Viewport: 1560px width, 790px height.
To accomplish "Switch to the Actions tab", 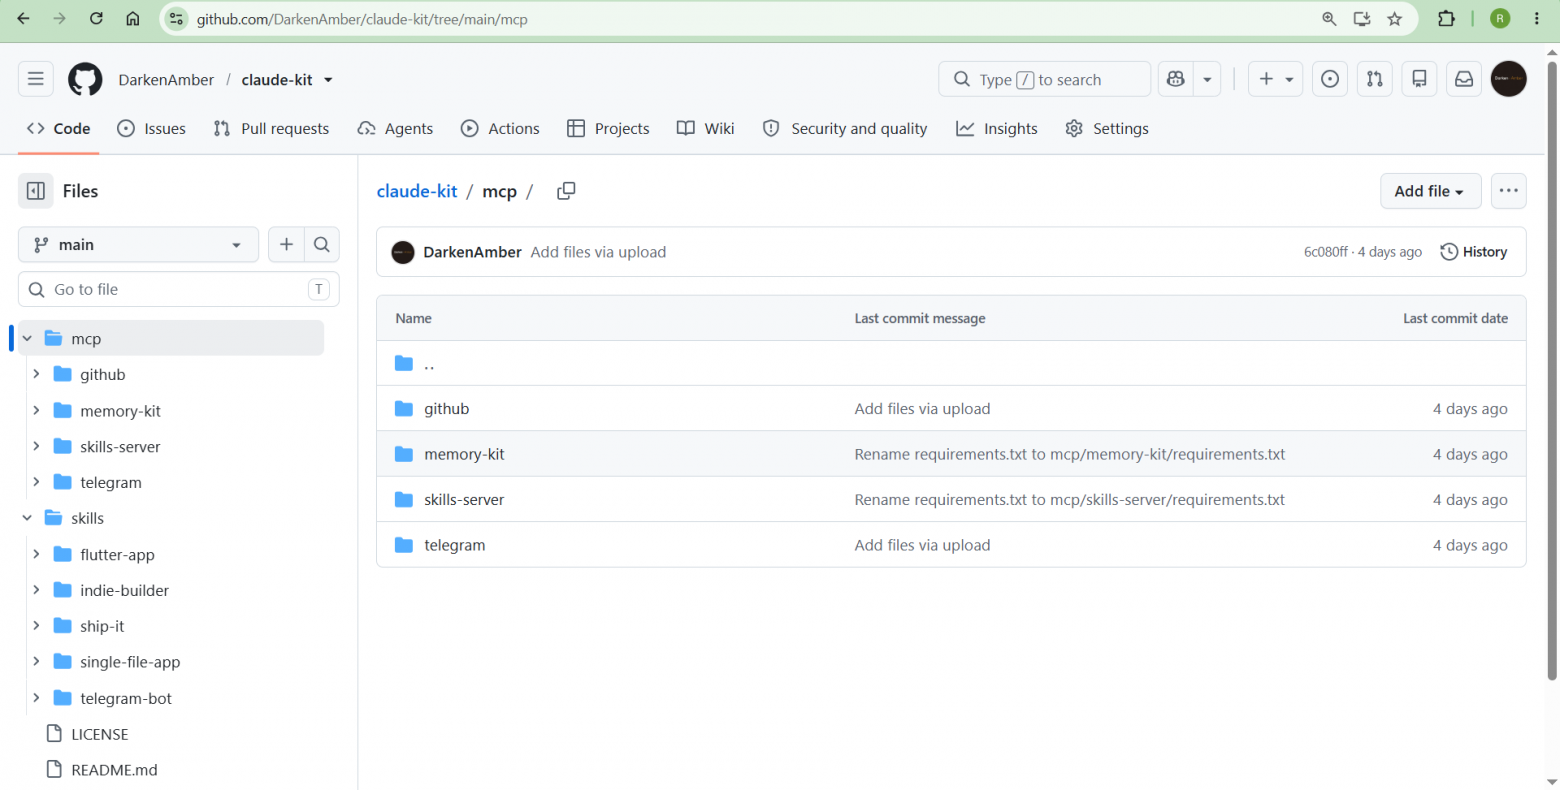I will tap(500, 129).
